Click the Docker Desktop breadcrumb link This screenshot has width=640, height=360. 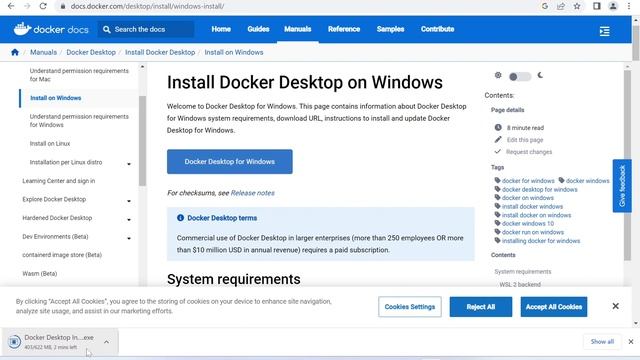91,52
